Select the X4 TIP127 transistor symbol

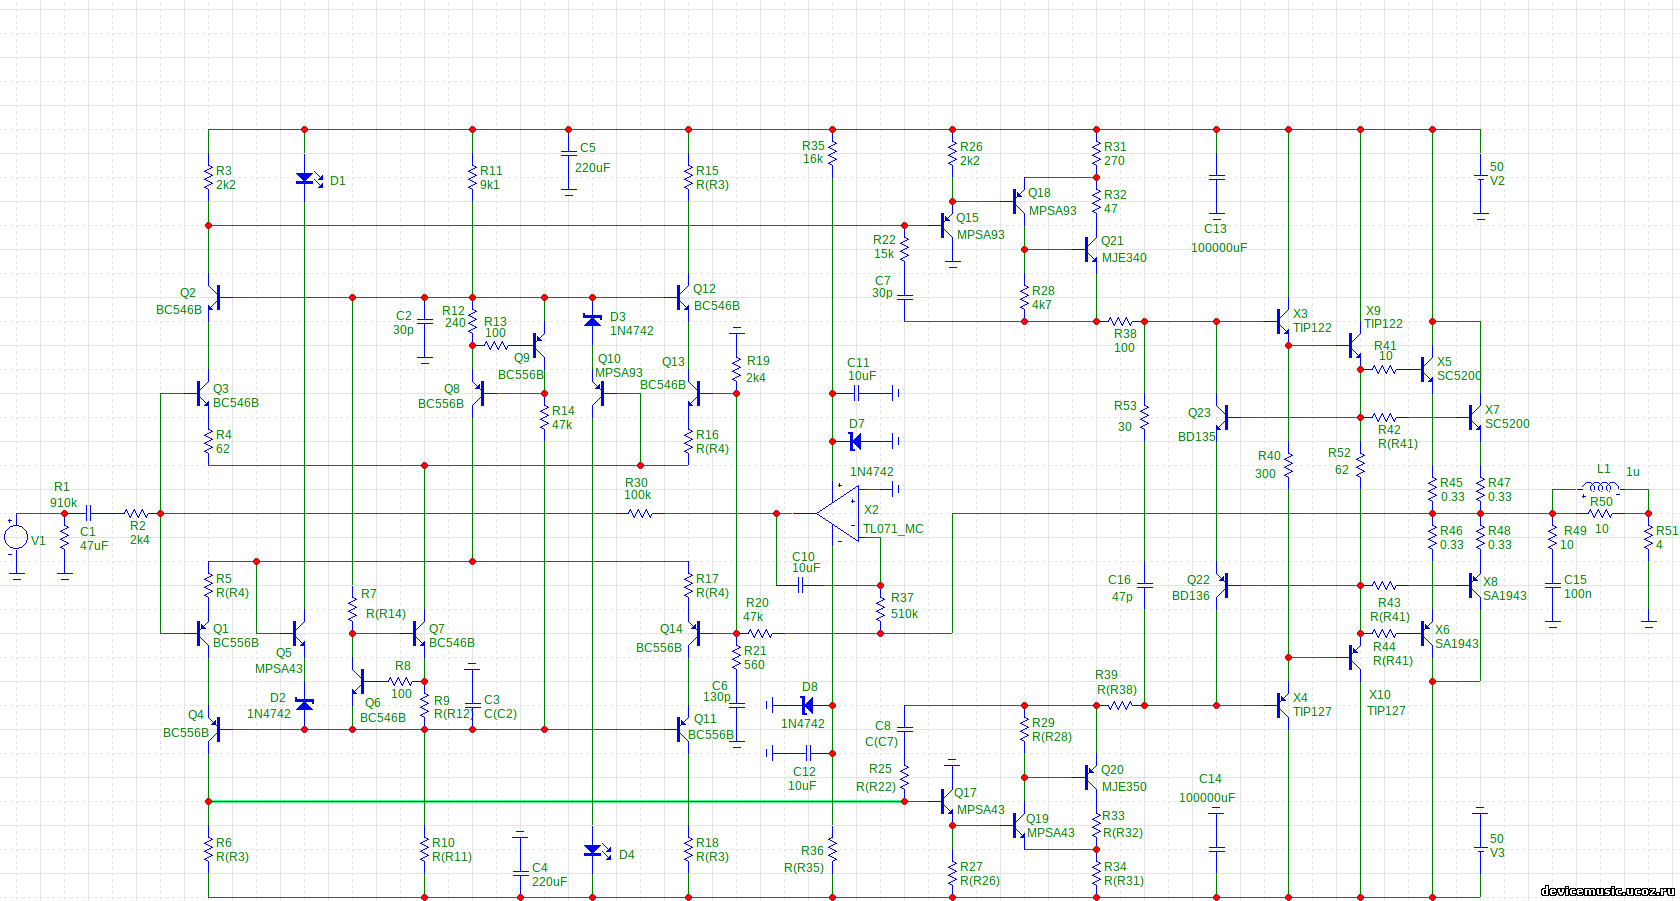[x=1284, y=705]
